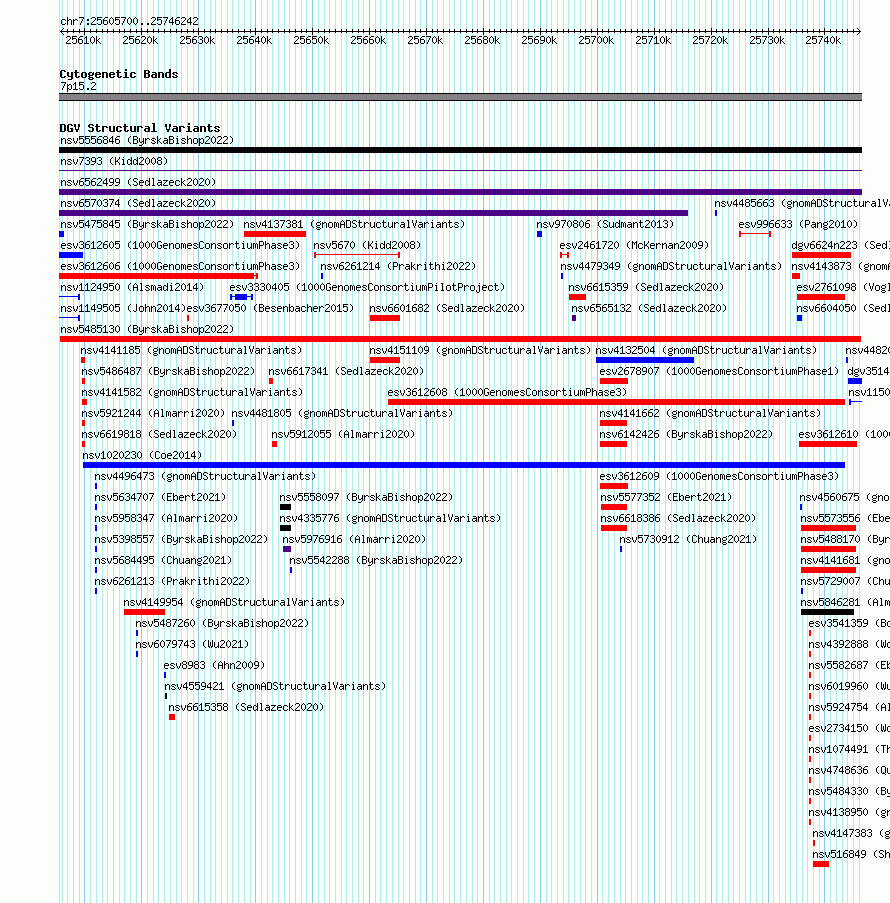The width and height of the screenshot is (890, 903).
Task: Click the nsv970806 (Sudmant2013) label
Action: (x=605, y=225)
